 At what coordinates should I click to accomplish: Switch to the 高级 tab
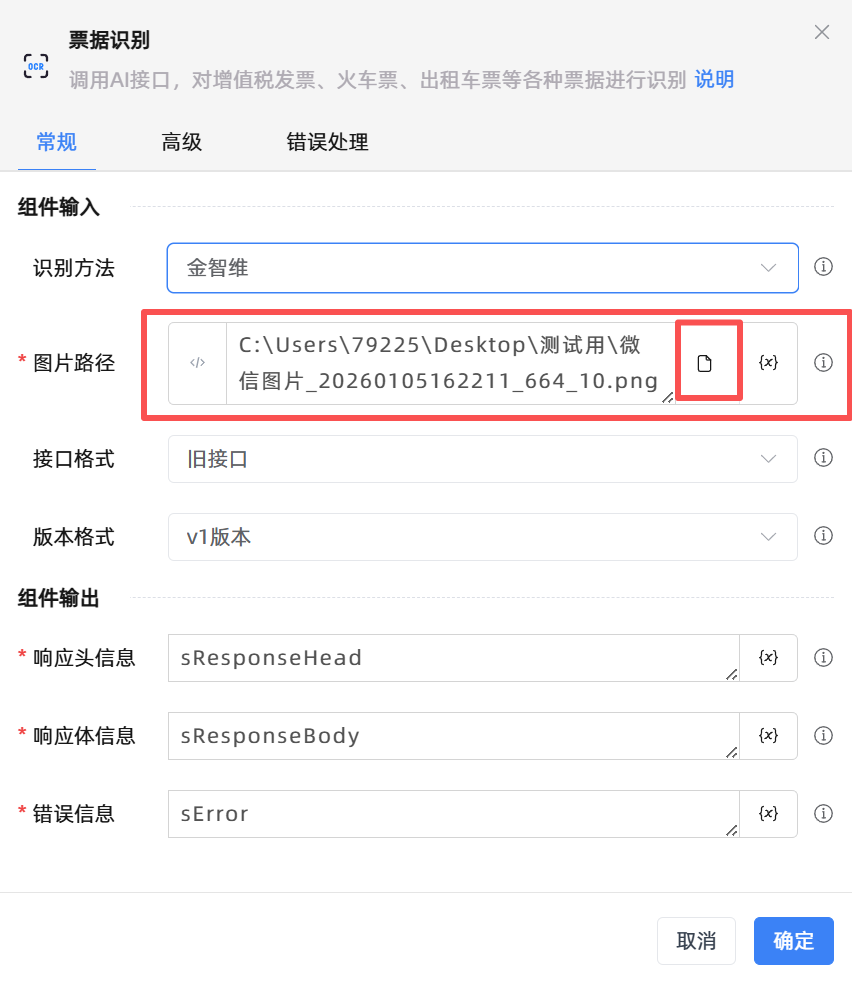[181, 142]
